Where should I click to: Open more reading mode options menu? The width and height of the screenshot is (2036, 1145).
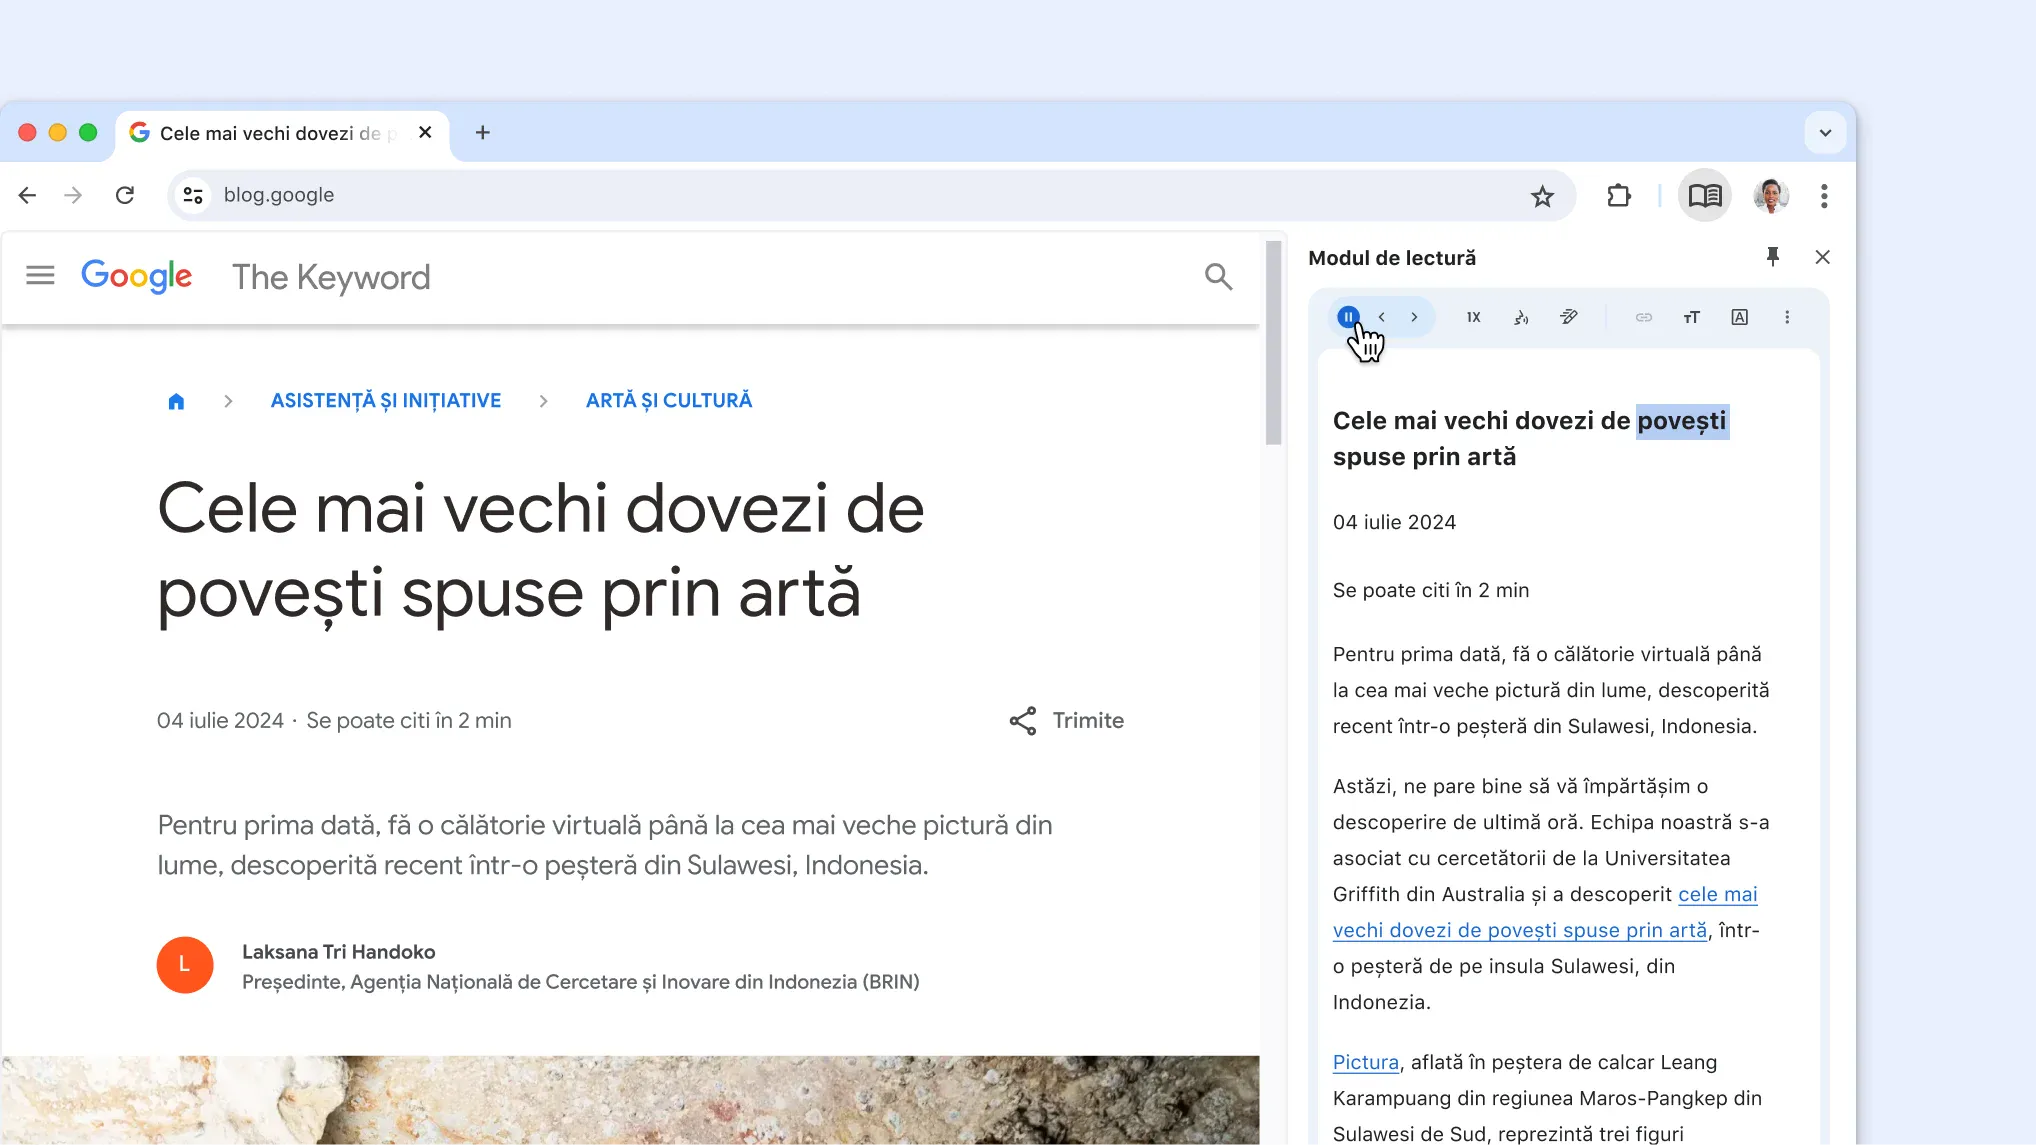1787,317
